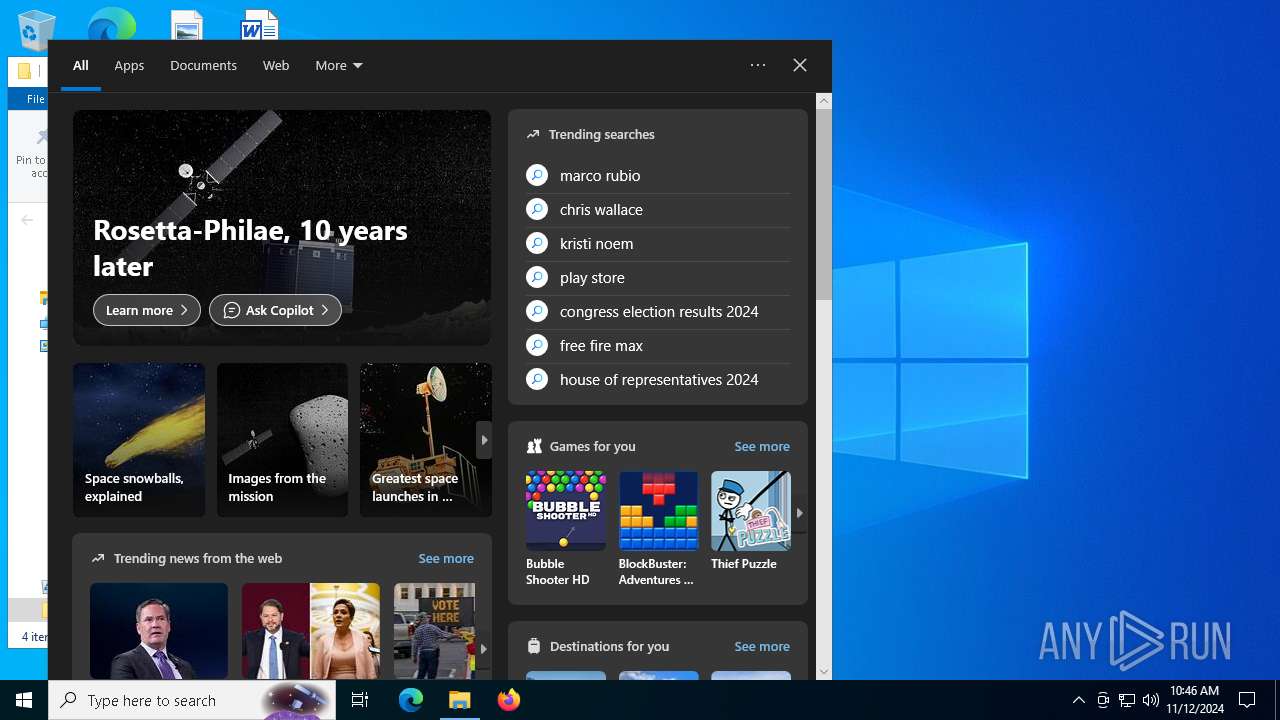Open the File menu in File Explorer
This screenshot has height=720, width=1280.
[35, 99]
